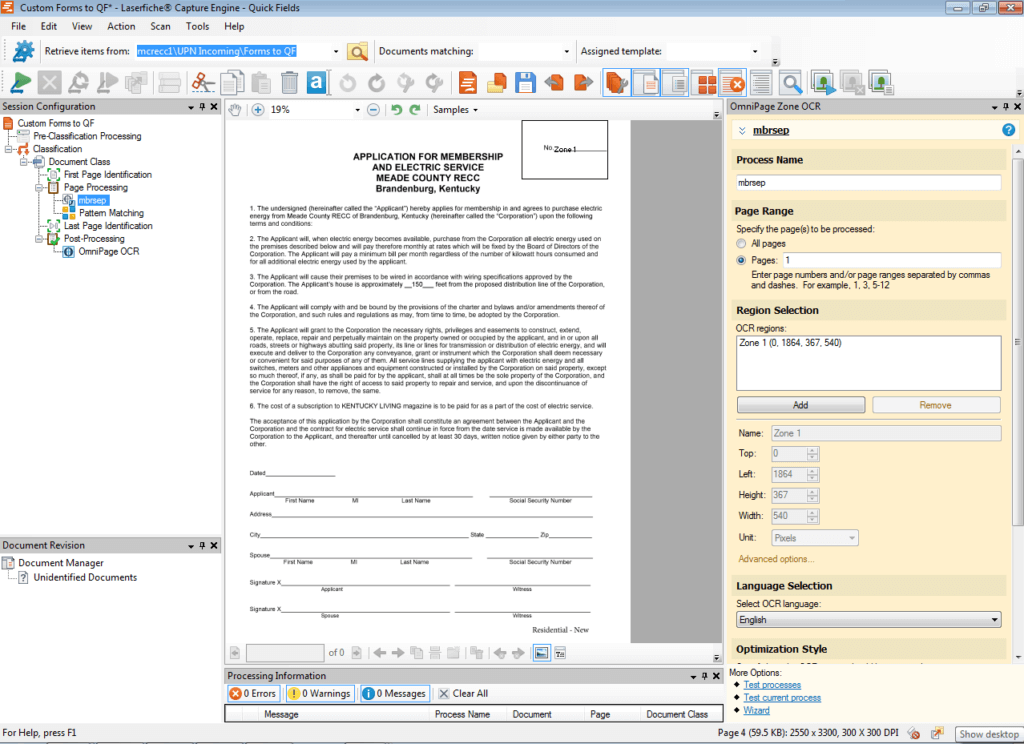Click the monitor with play arrow icon

point(823,83)
